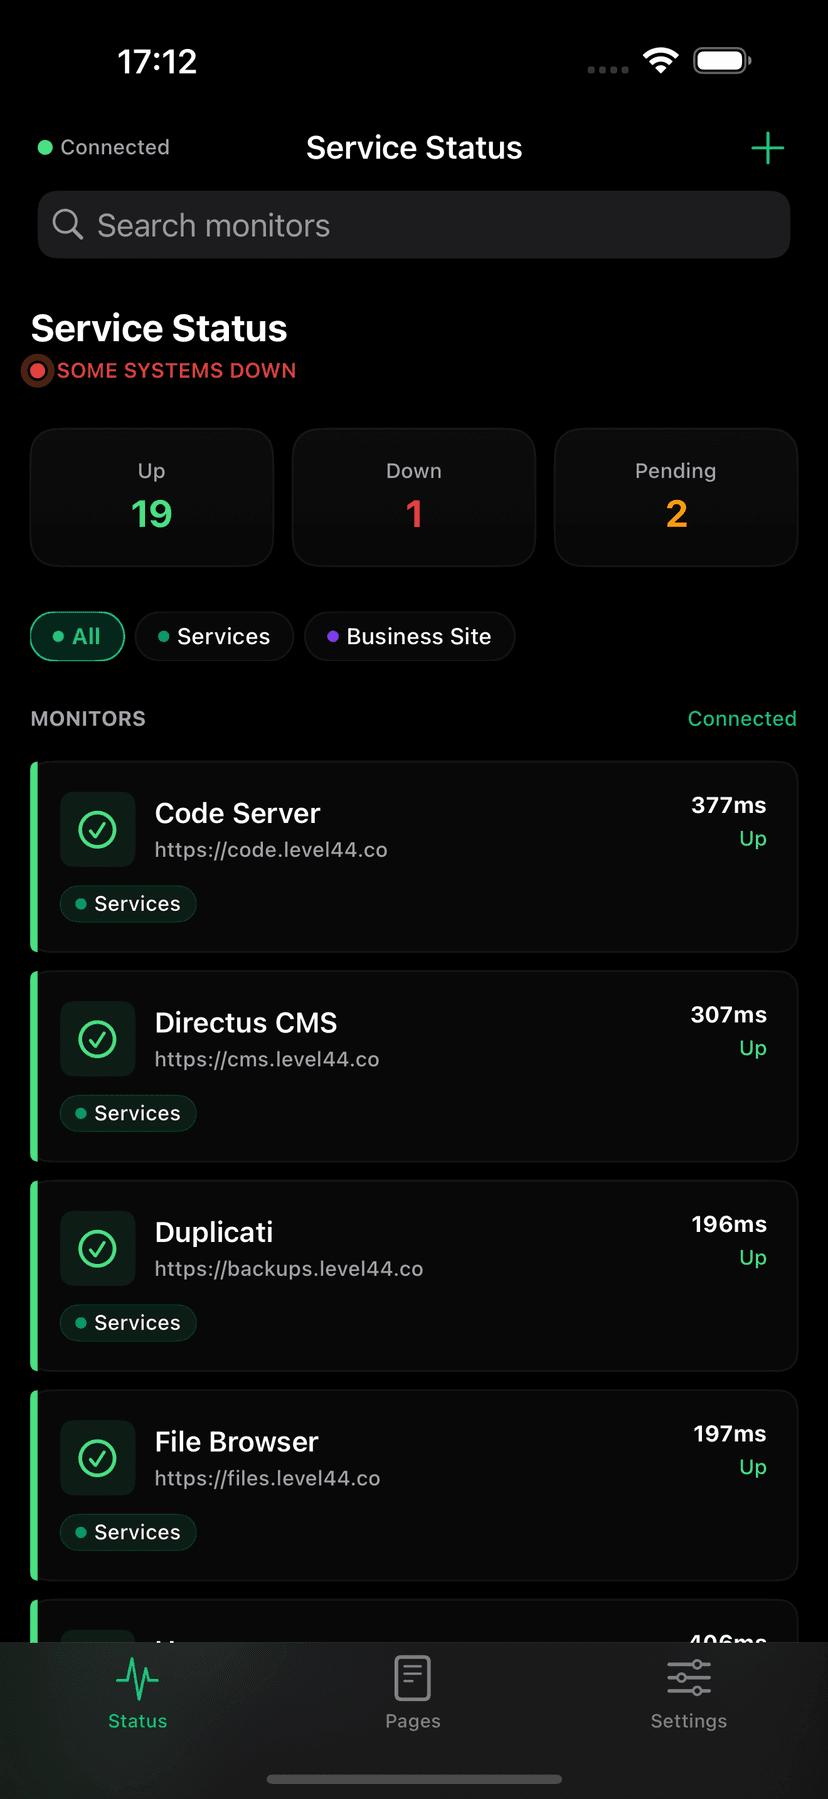The height and width of the screenshot is (1799, 828).
Task: Tap the 307ms response time
Action: pyautogui.click(x=729, y=1015)
